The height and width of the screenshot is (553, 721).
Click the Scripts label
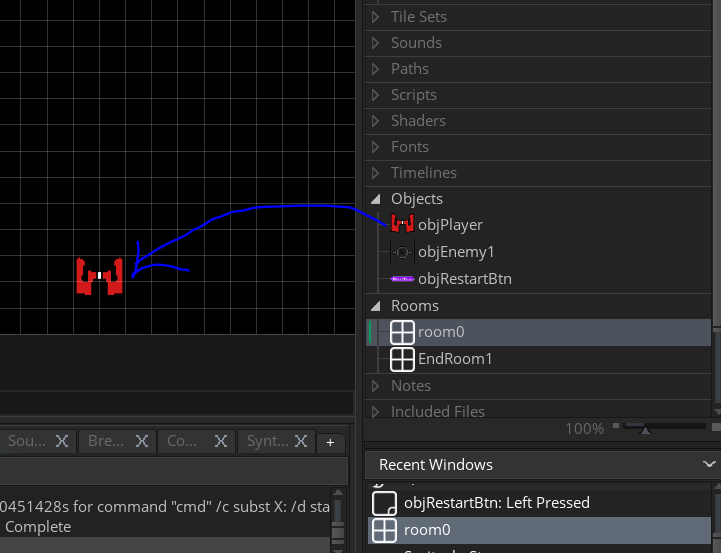(x=413, y=95)
